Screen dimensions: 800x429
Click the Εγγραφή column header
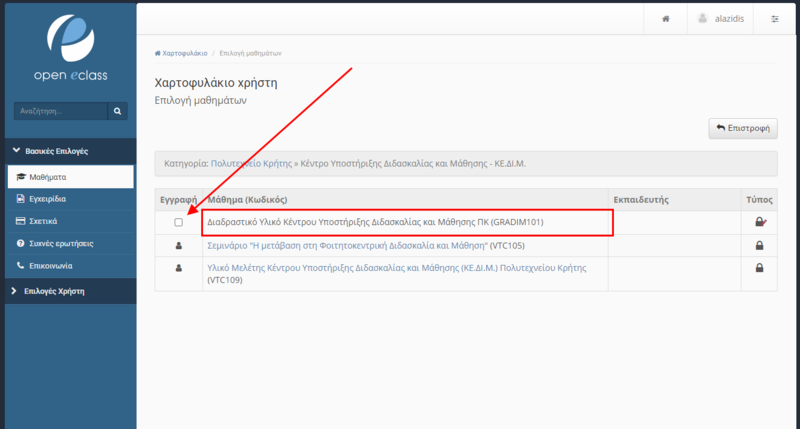179,199
